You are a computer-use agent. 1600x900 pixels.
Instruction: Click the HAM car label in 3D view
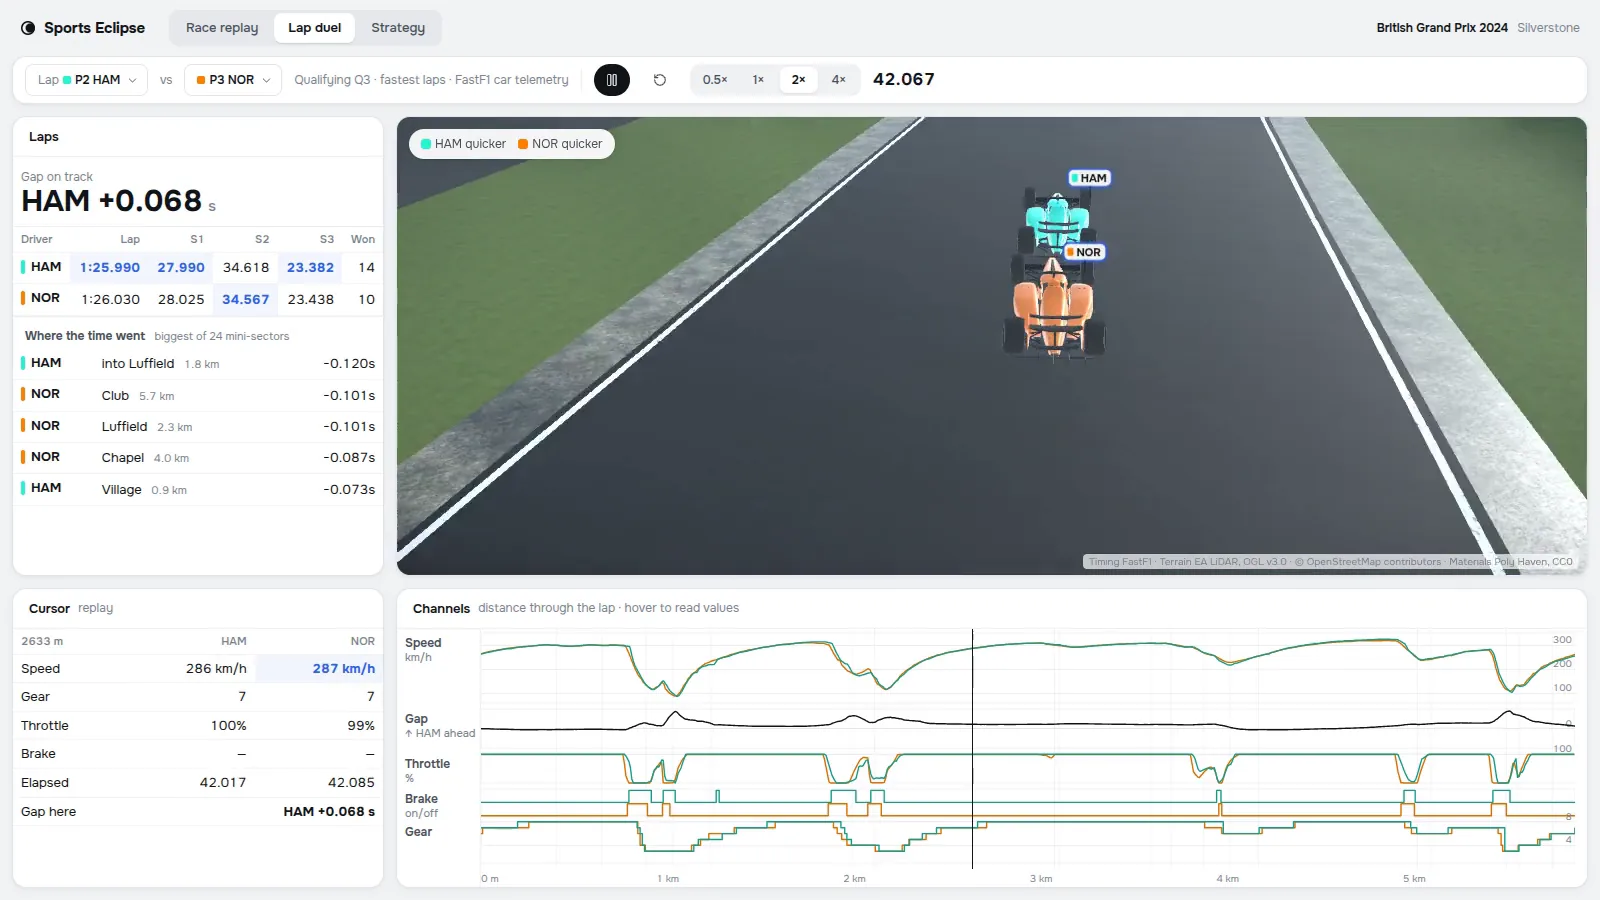point(1090,178)
